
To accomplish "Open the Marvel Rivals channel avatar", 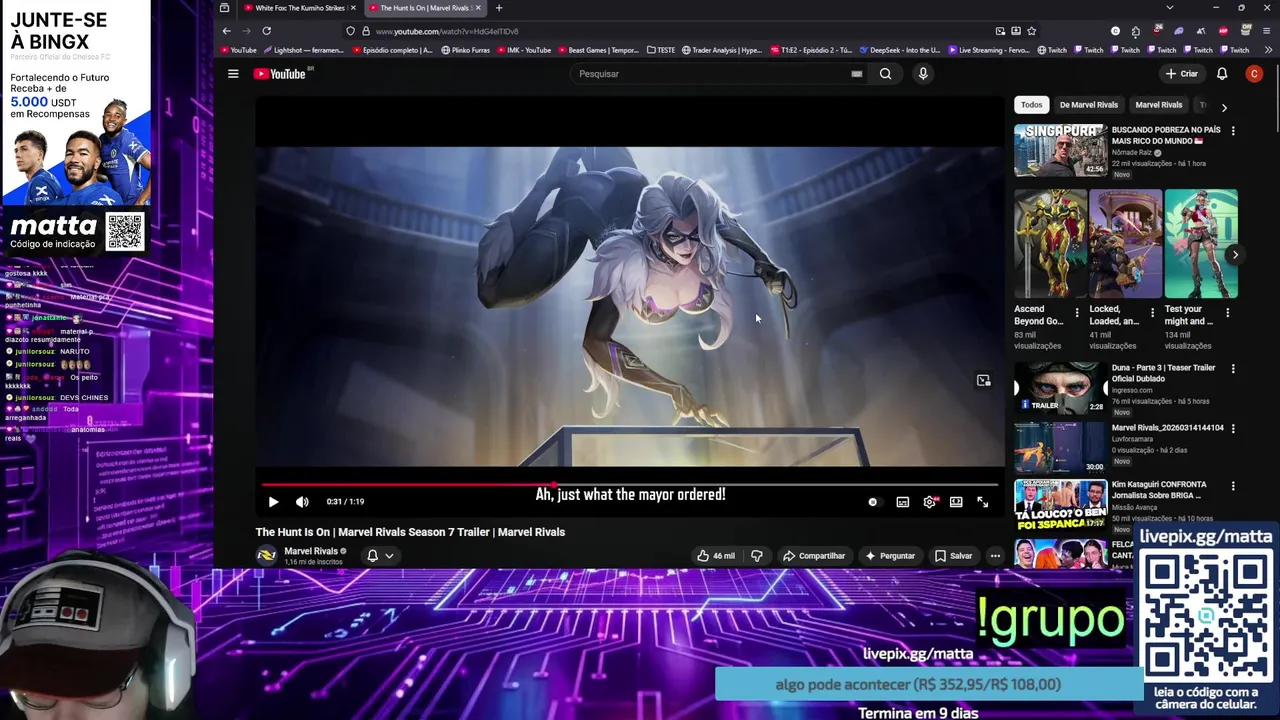I will [x=266, y=556].
